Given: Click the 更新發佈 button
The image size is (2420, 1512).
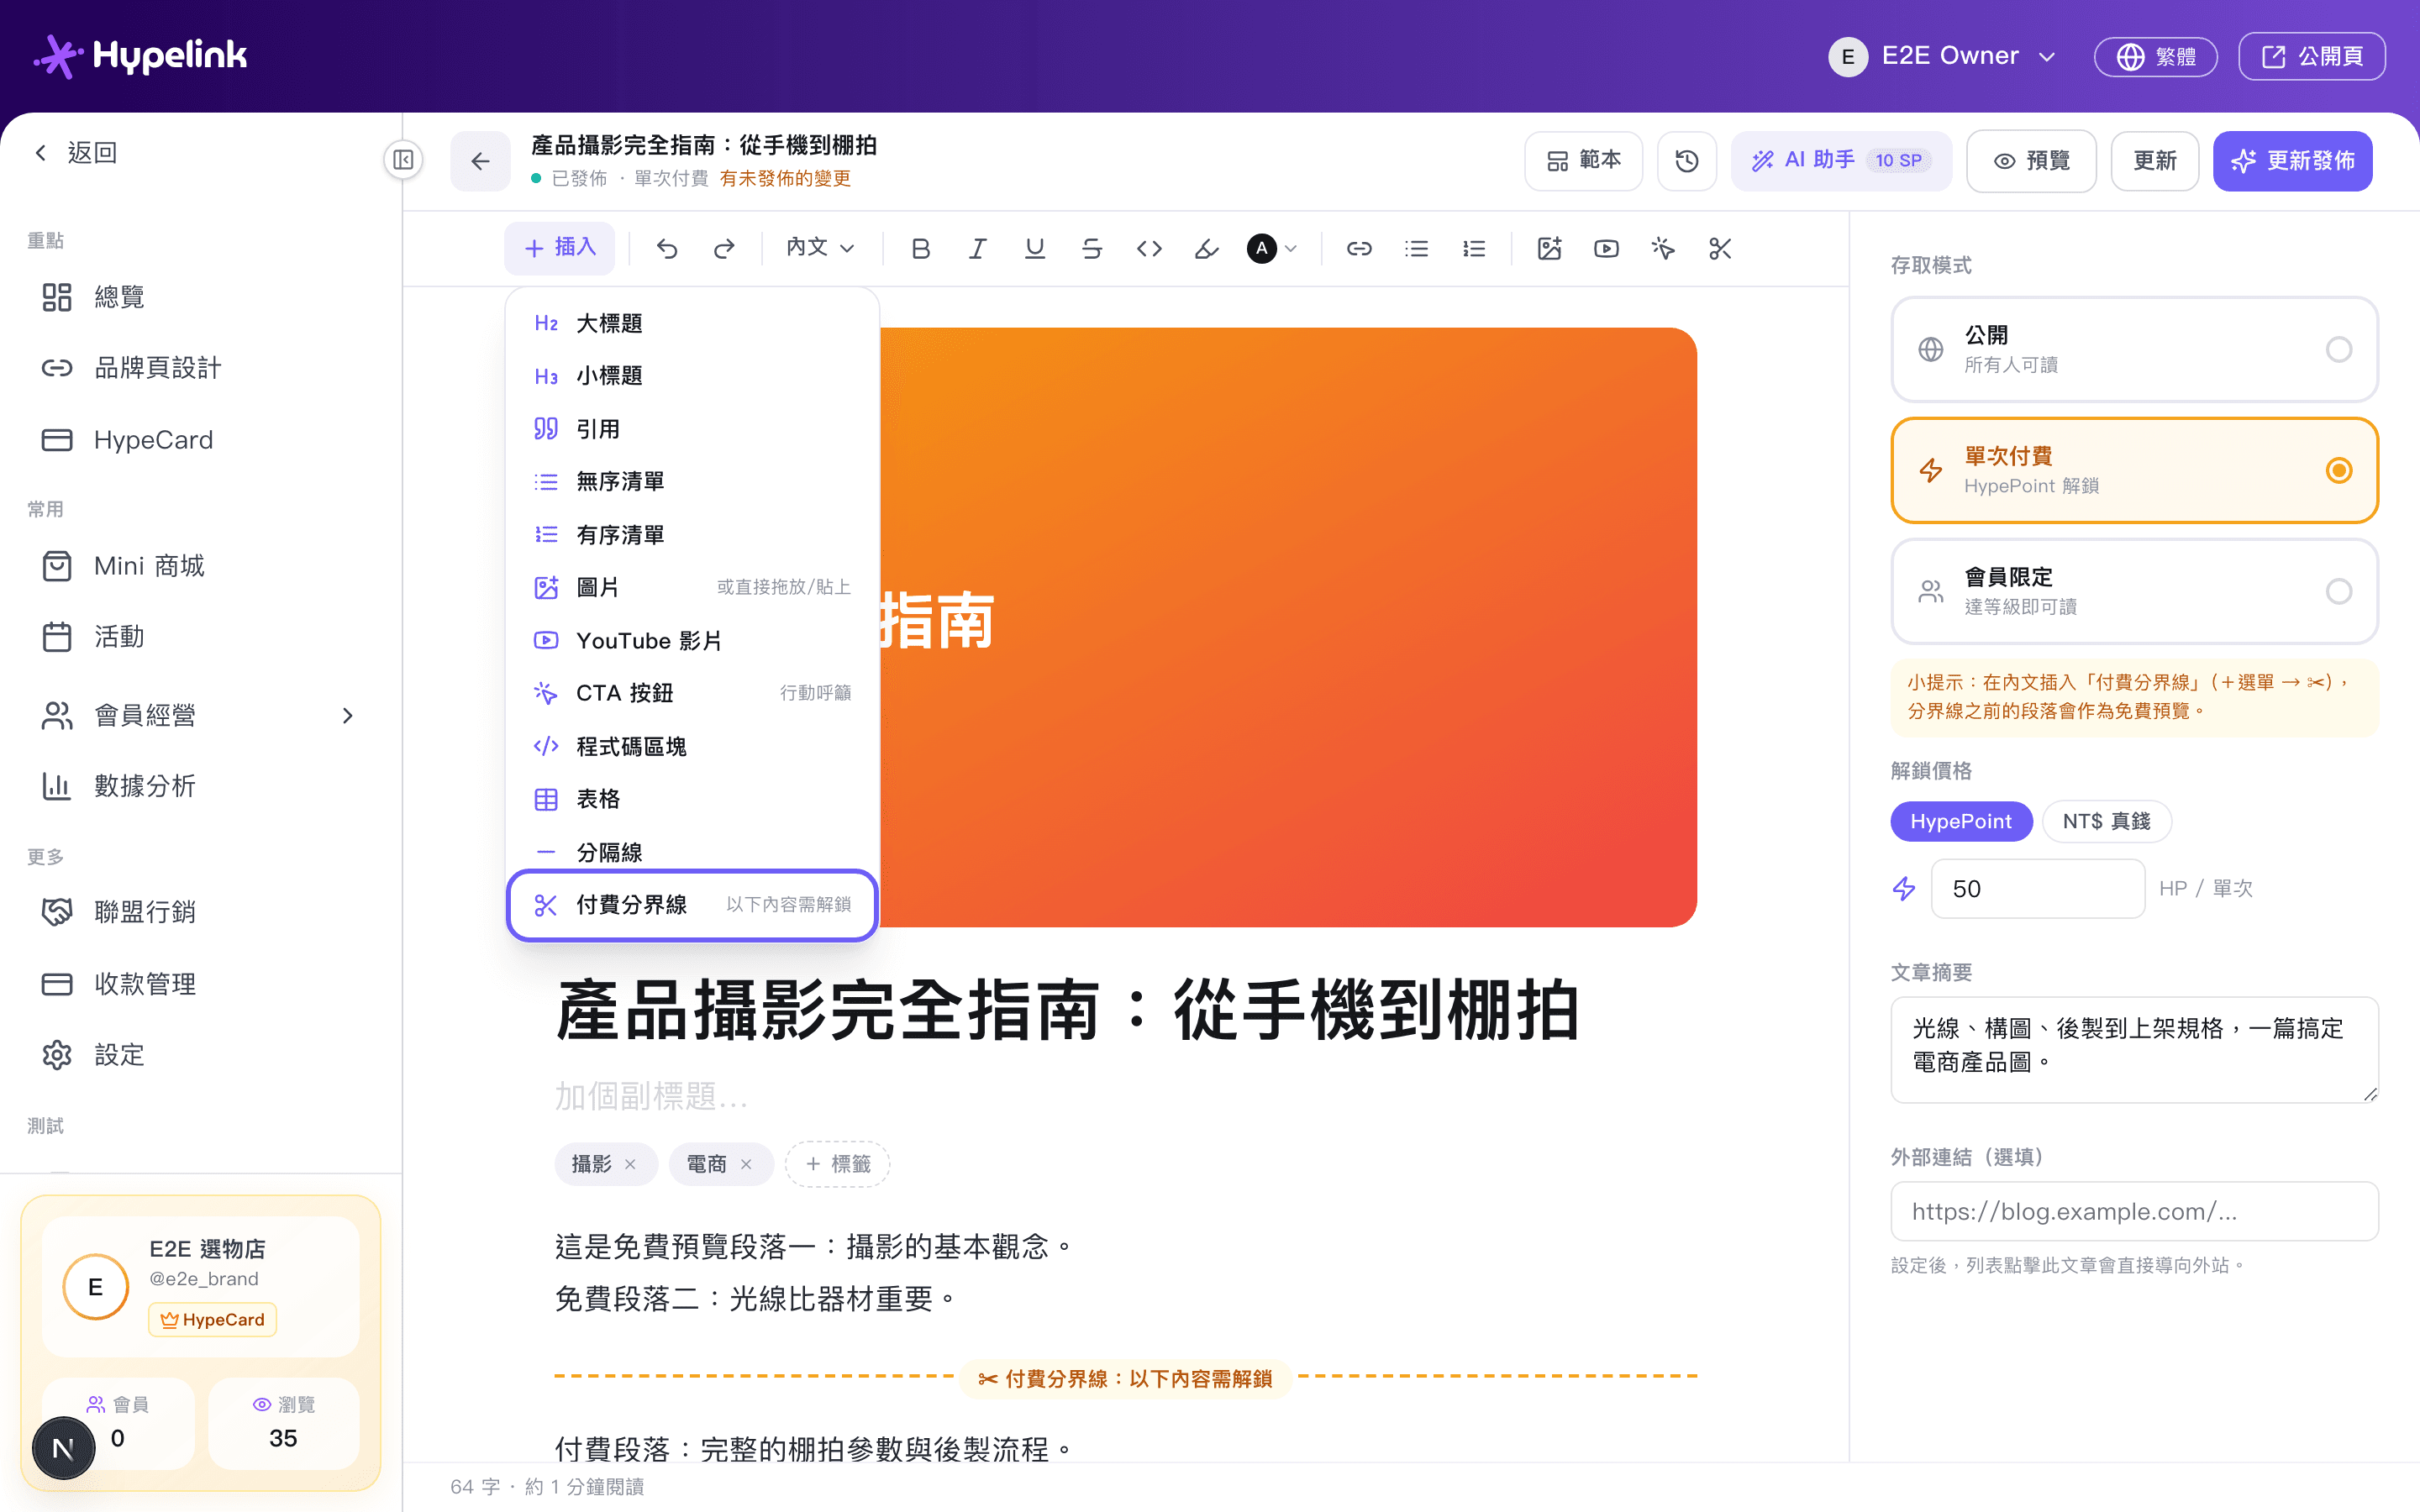Looking at the screenshot, I should [2292, 160].
